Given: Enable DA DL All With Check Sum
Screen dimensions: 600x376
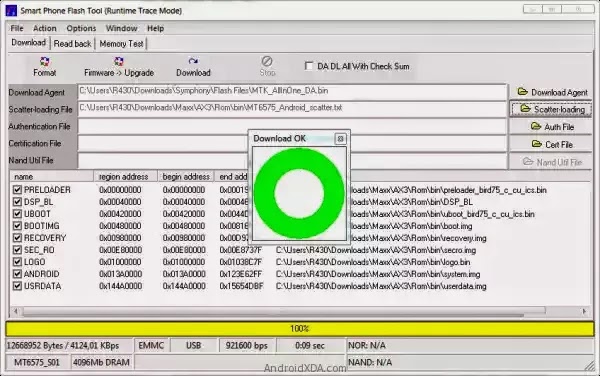Looking at the screenshot, I should click(309, 66).
